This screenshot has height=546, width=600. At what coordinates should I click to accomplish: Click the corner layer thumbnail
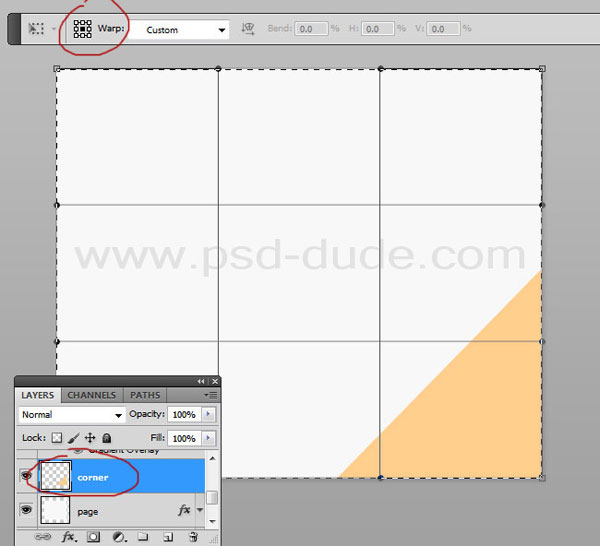click(x=55, y=476)
